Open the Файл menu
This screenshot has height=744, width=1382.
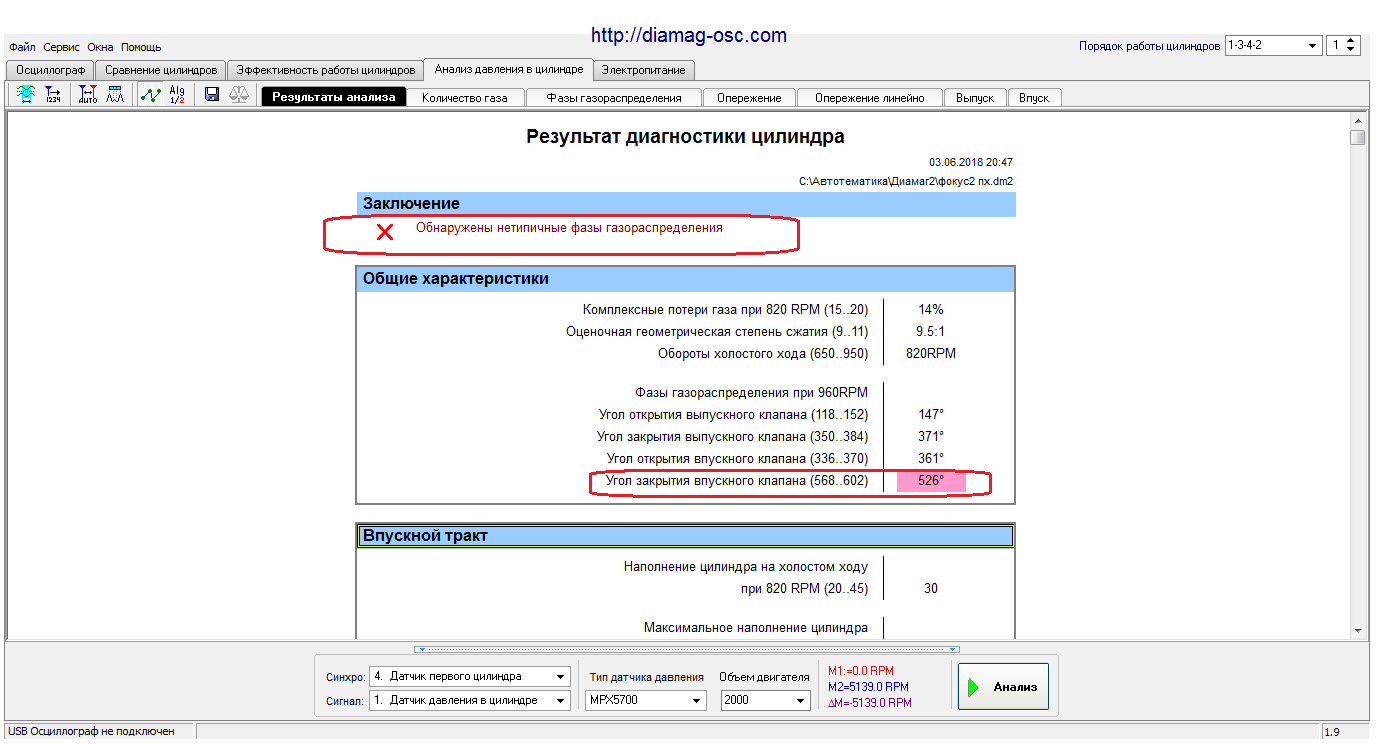click(22, 47)
